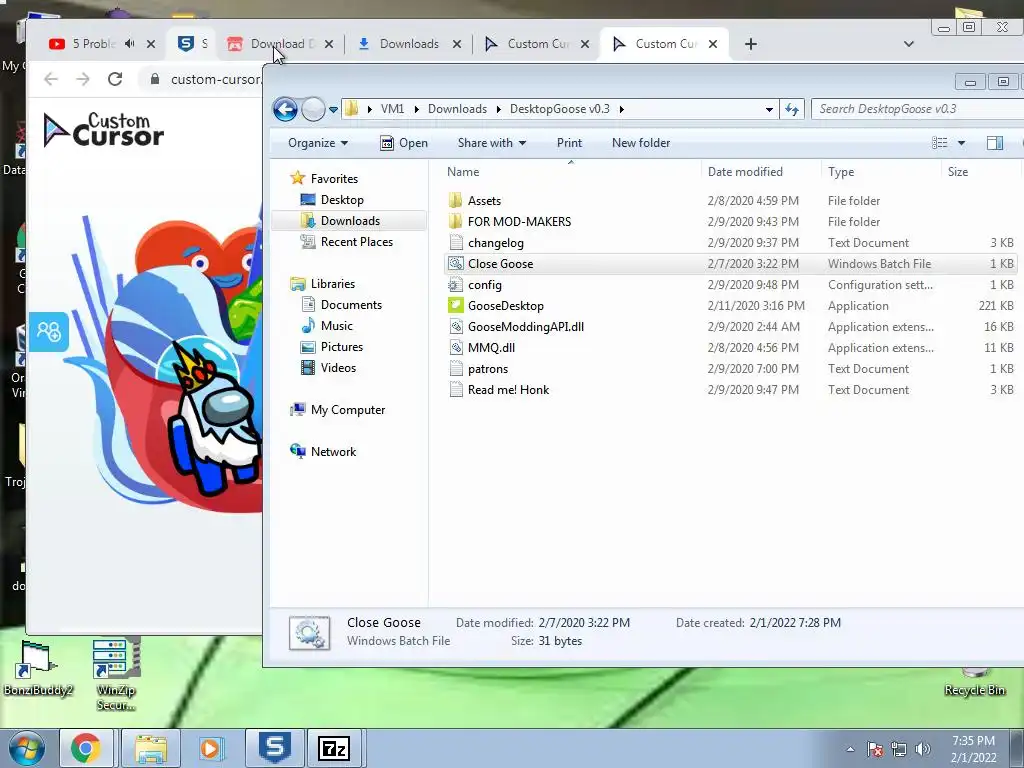Open recent locations dropdown beside Forward button
Screen dimensions: 1024x768
tap(333, 110)
